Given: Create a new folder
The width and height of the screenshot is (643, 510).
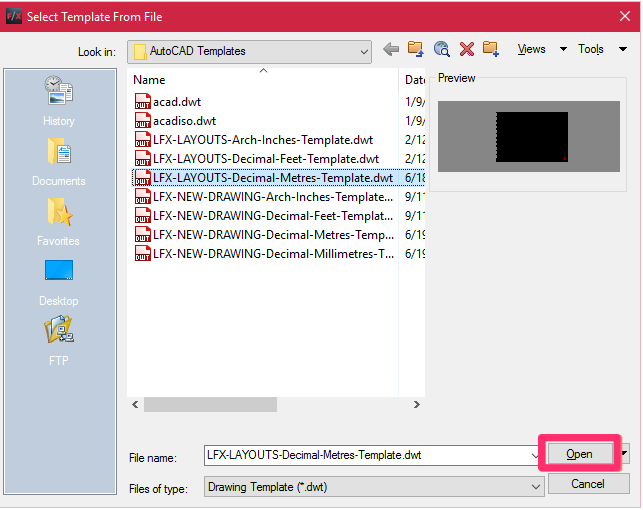Looking at the screenshot, I should 490,49.
